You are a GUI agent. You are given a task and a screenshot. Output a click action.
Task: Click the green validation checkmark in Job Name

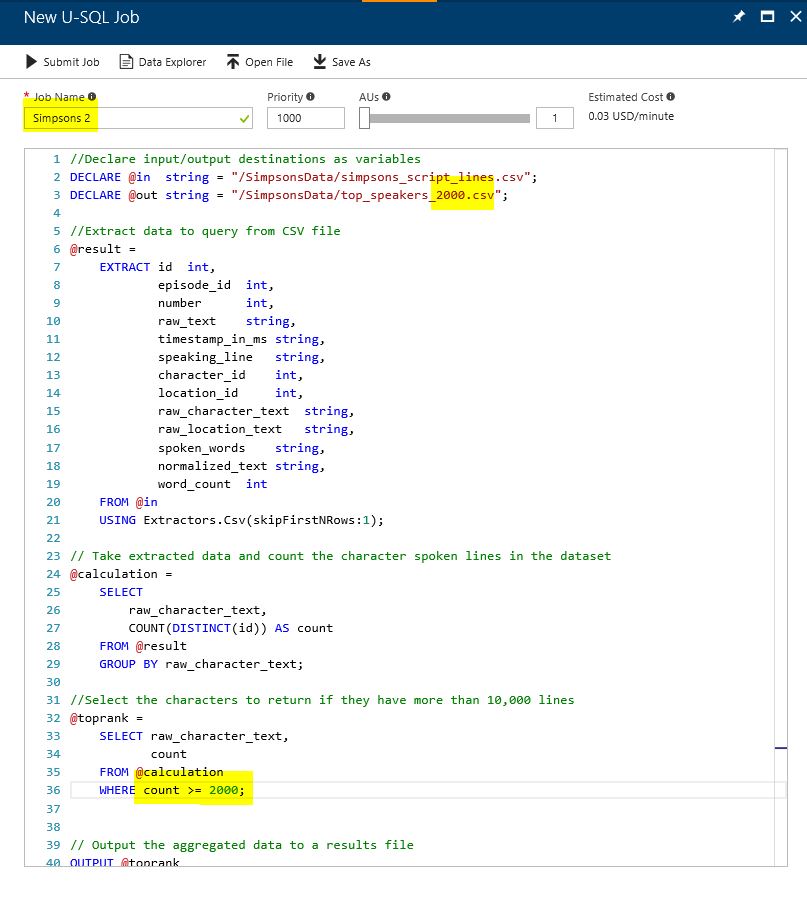244,119
